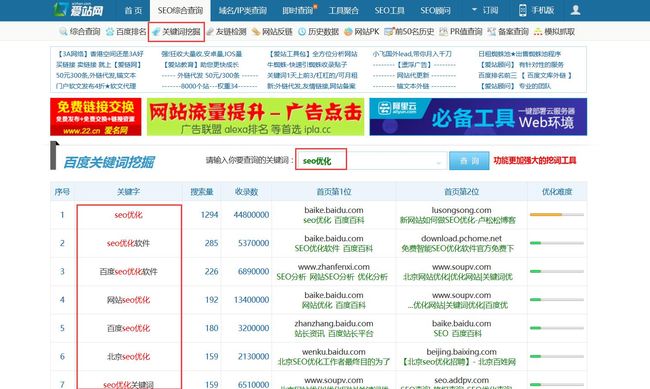Open the user account icon
This screenshot has height=389, width=650.
pyautogui.click(x=575, y=10)
